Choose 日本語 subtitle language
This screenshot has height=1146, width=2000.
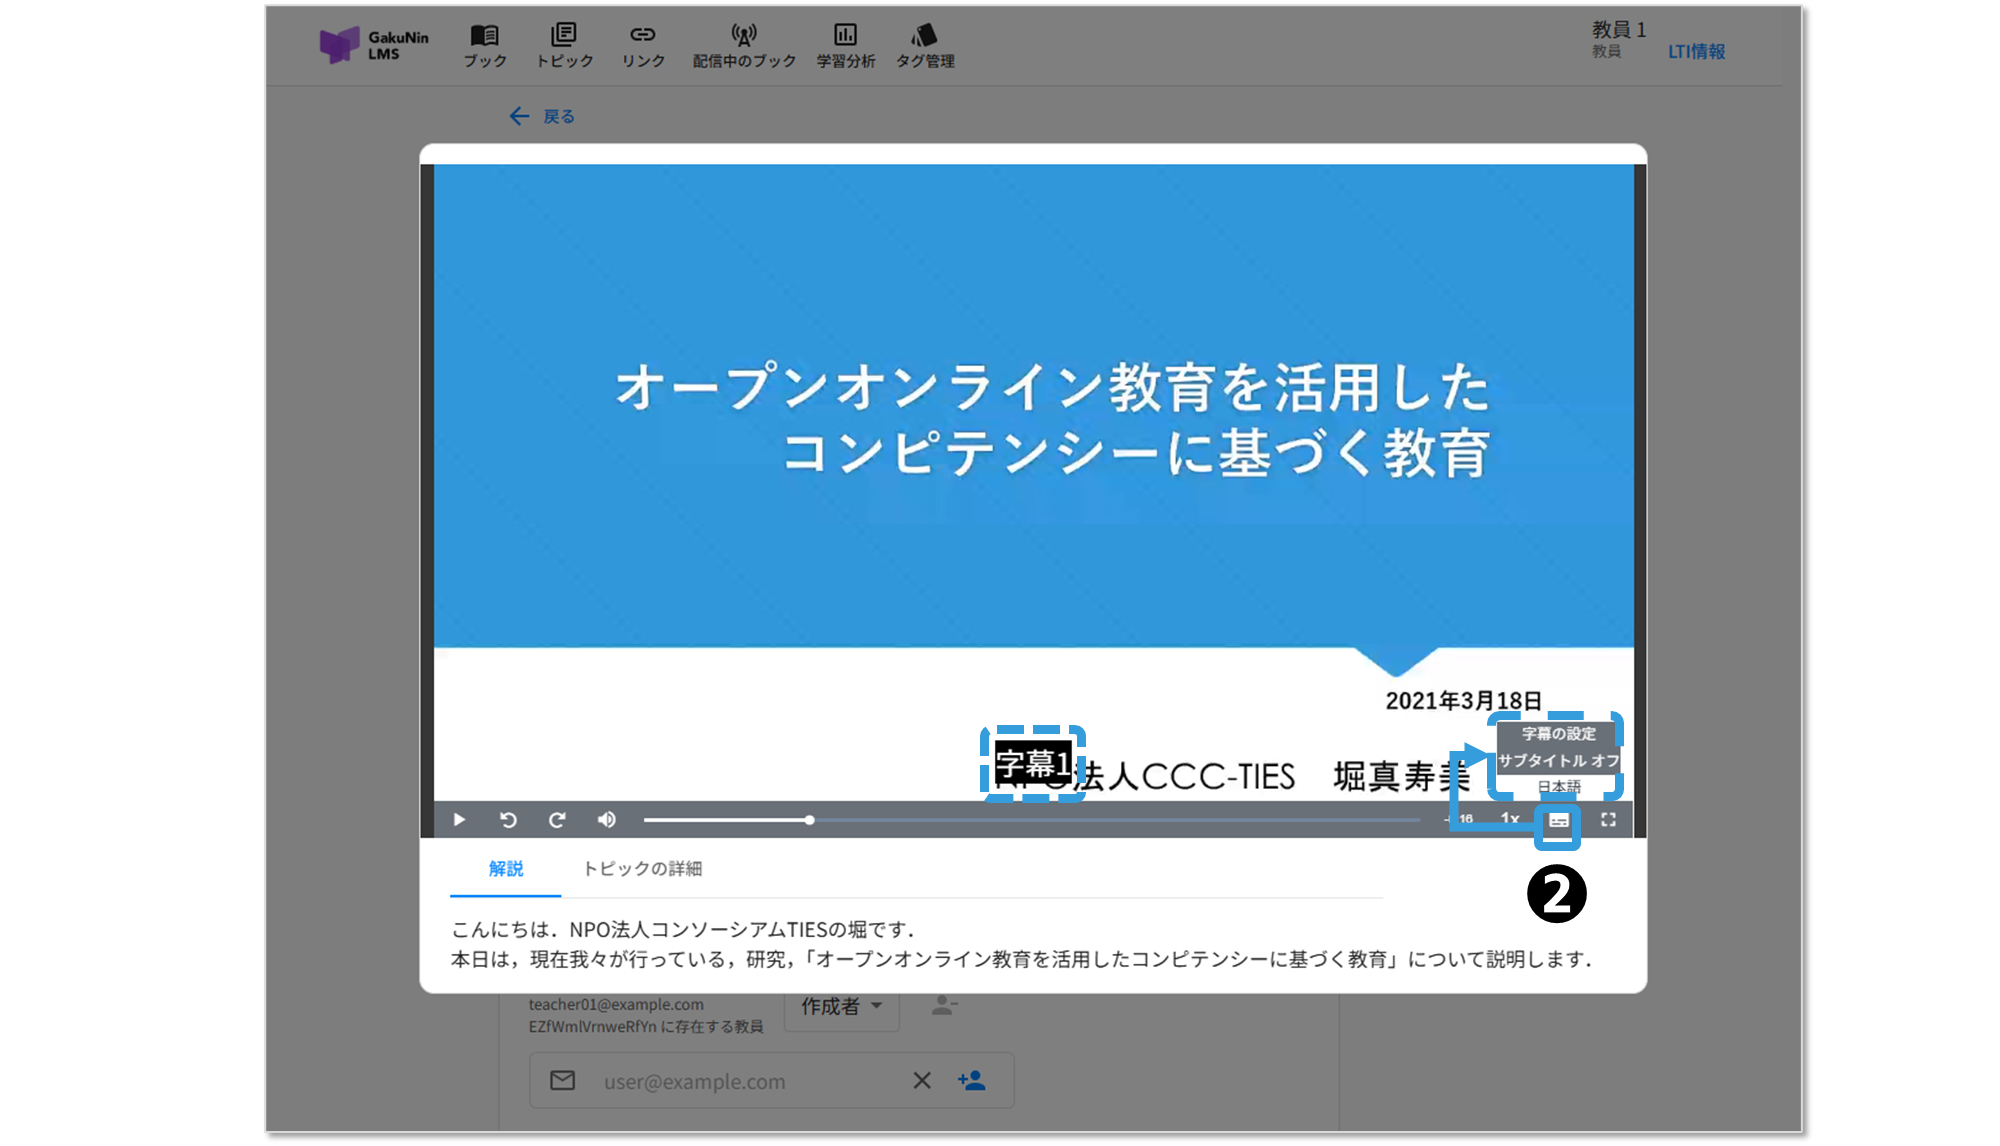point(1558,787)
